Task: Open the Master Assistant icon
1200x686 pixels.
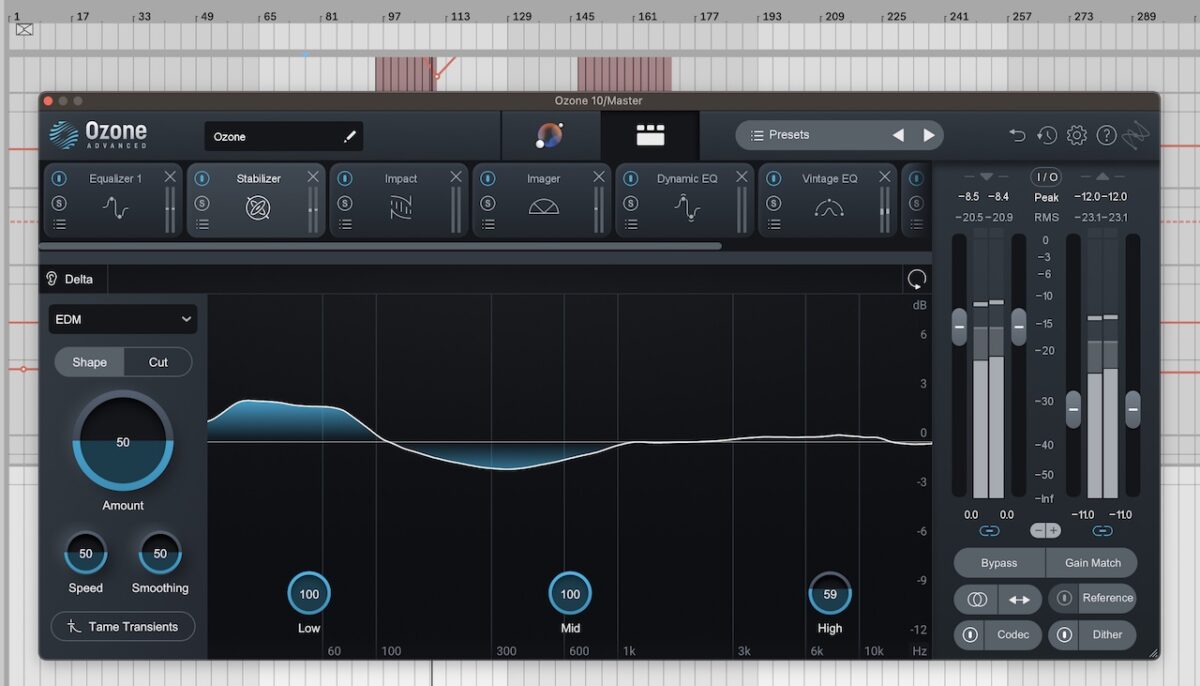Action: [549, 135]
